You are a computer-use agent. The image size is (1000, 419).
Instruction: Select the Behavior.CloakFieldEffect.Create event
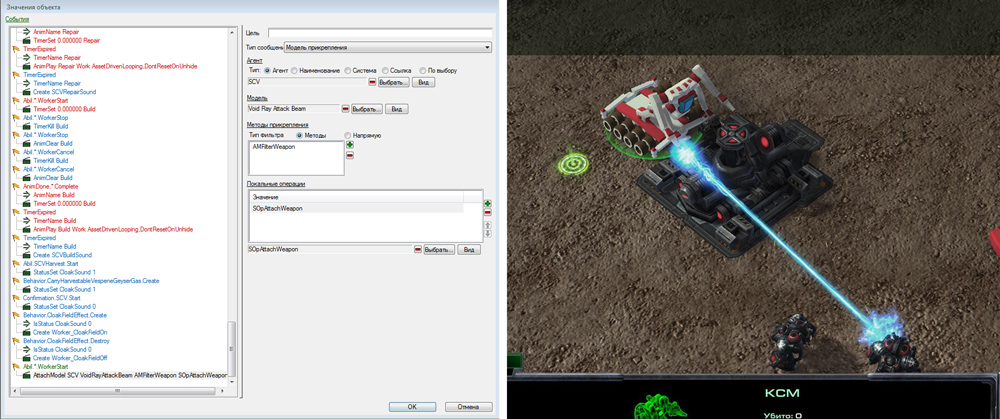tap(65, 315)
